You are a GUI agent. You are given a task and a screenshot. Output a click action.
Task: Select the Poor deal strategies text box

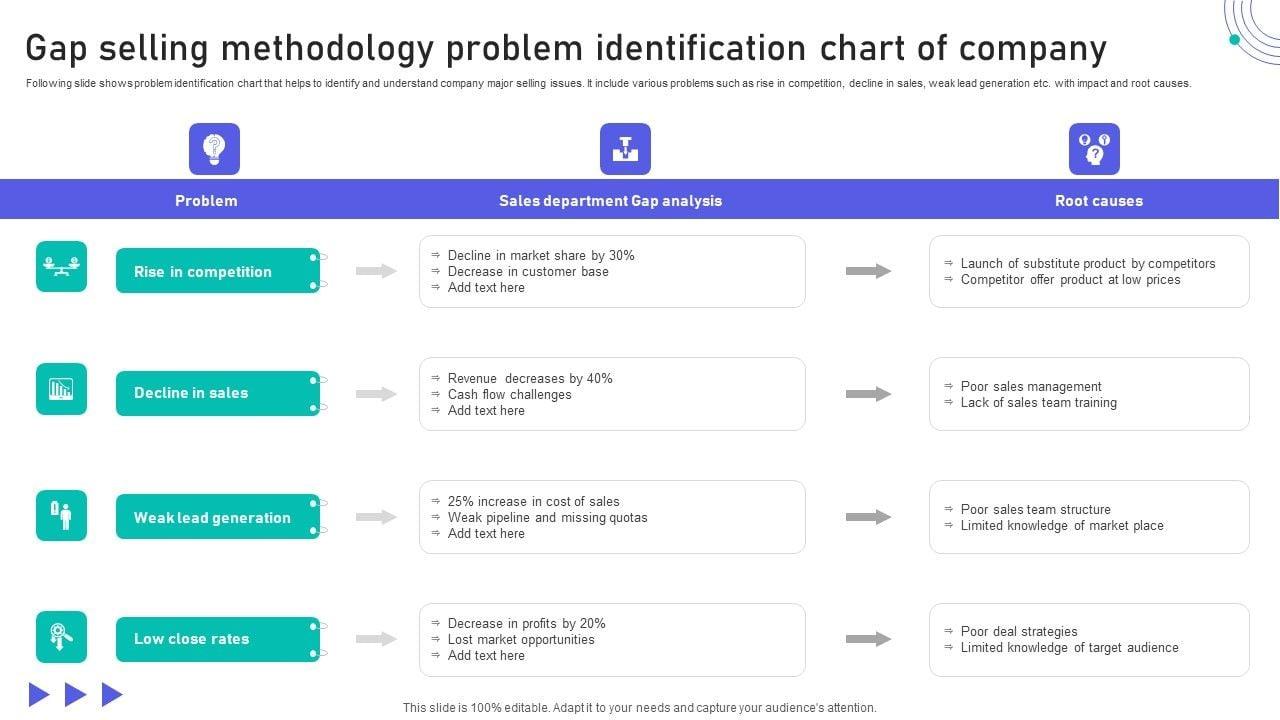(x=1089, y=640)
